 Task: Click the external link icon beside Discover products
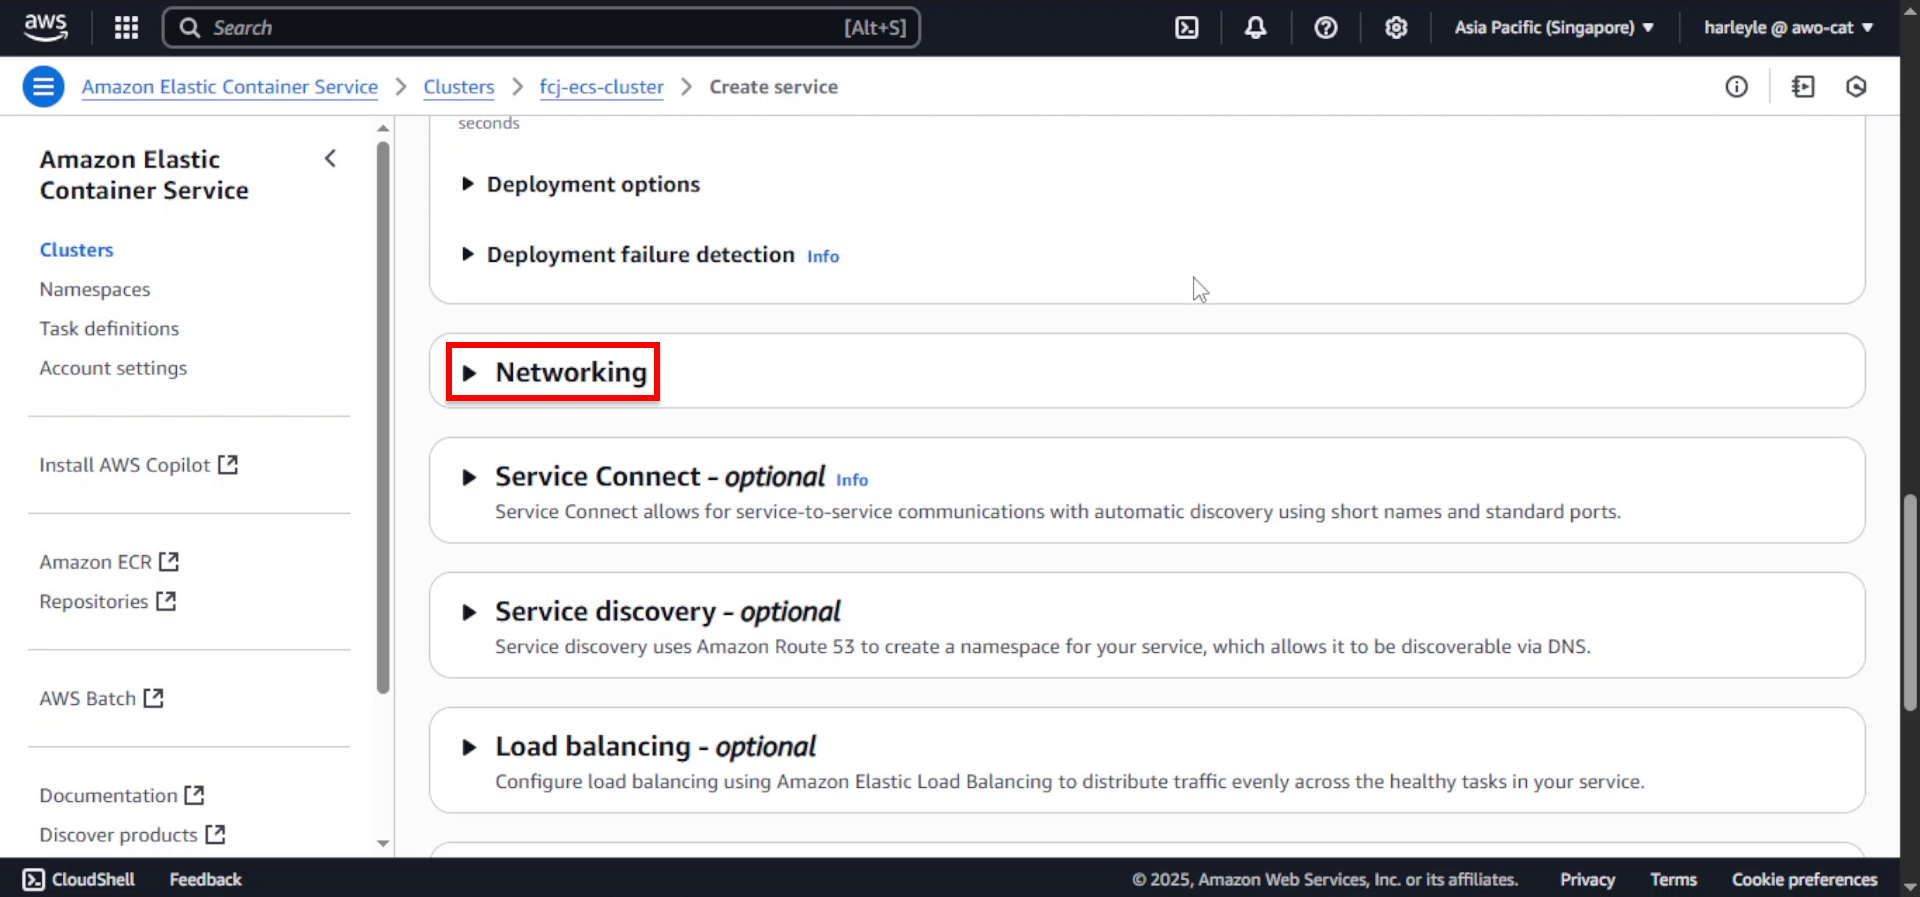pyautogui.click(x=215, y=833)
